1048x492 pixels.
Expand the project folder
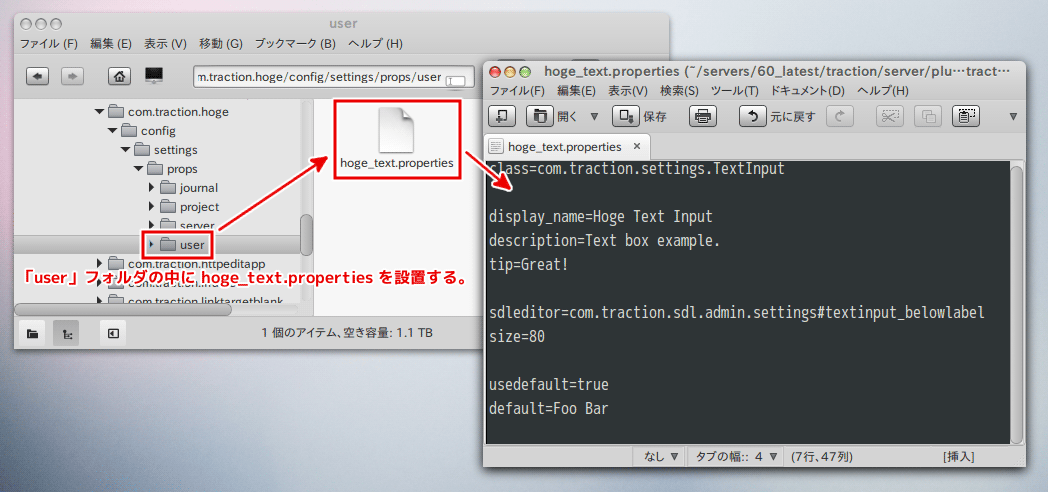coord(152,207)
